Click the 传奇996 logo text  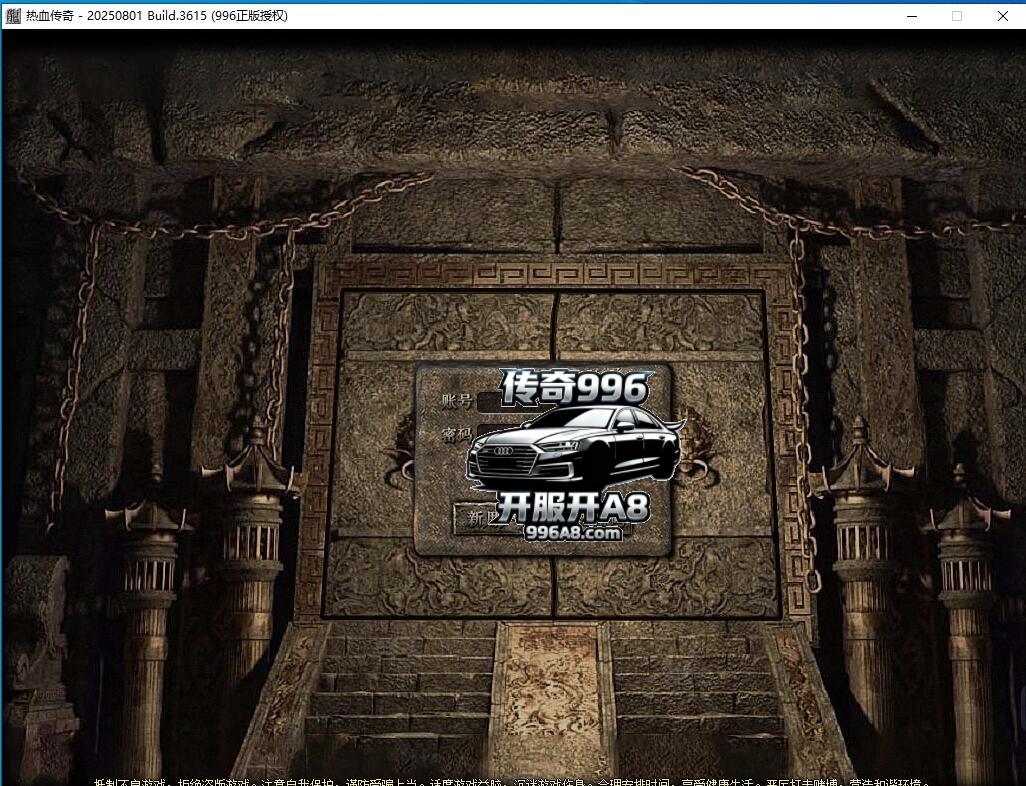(574, 387)
